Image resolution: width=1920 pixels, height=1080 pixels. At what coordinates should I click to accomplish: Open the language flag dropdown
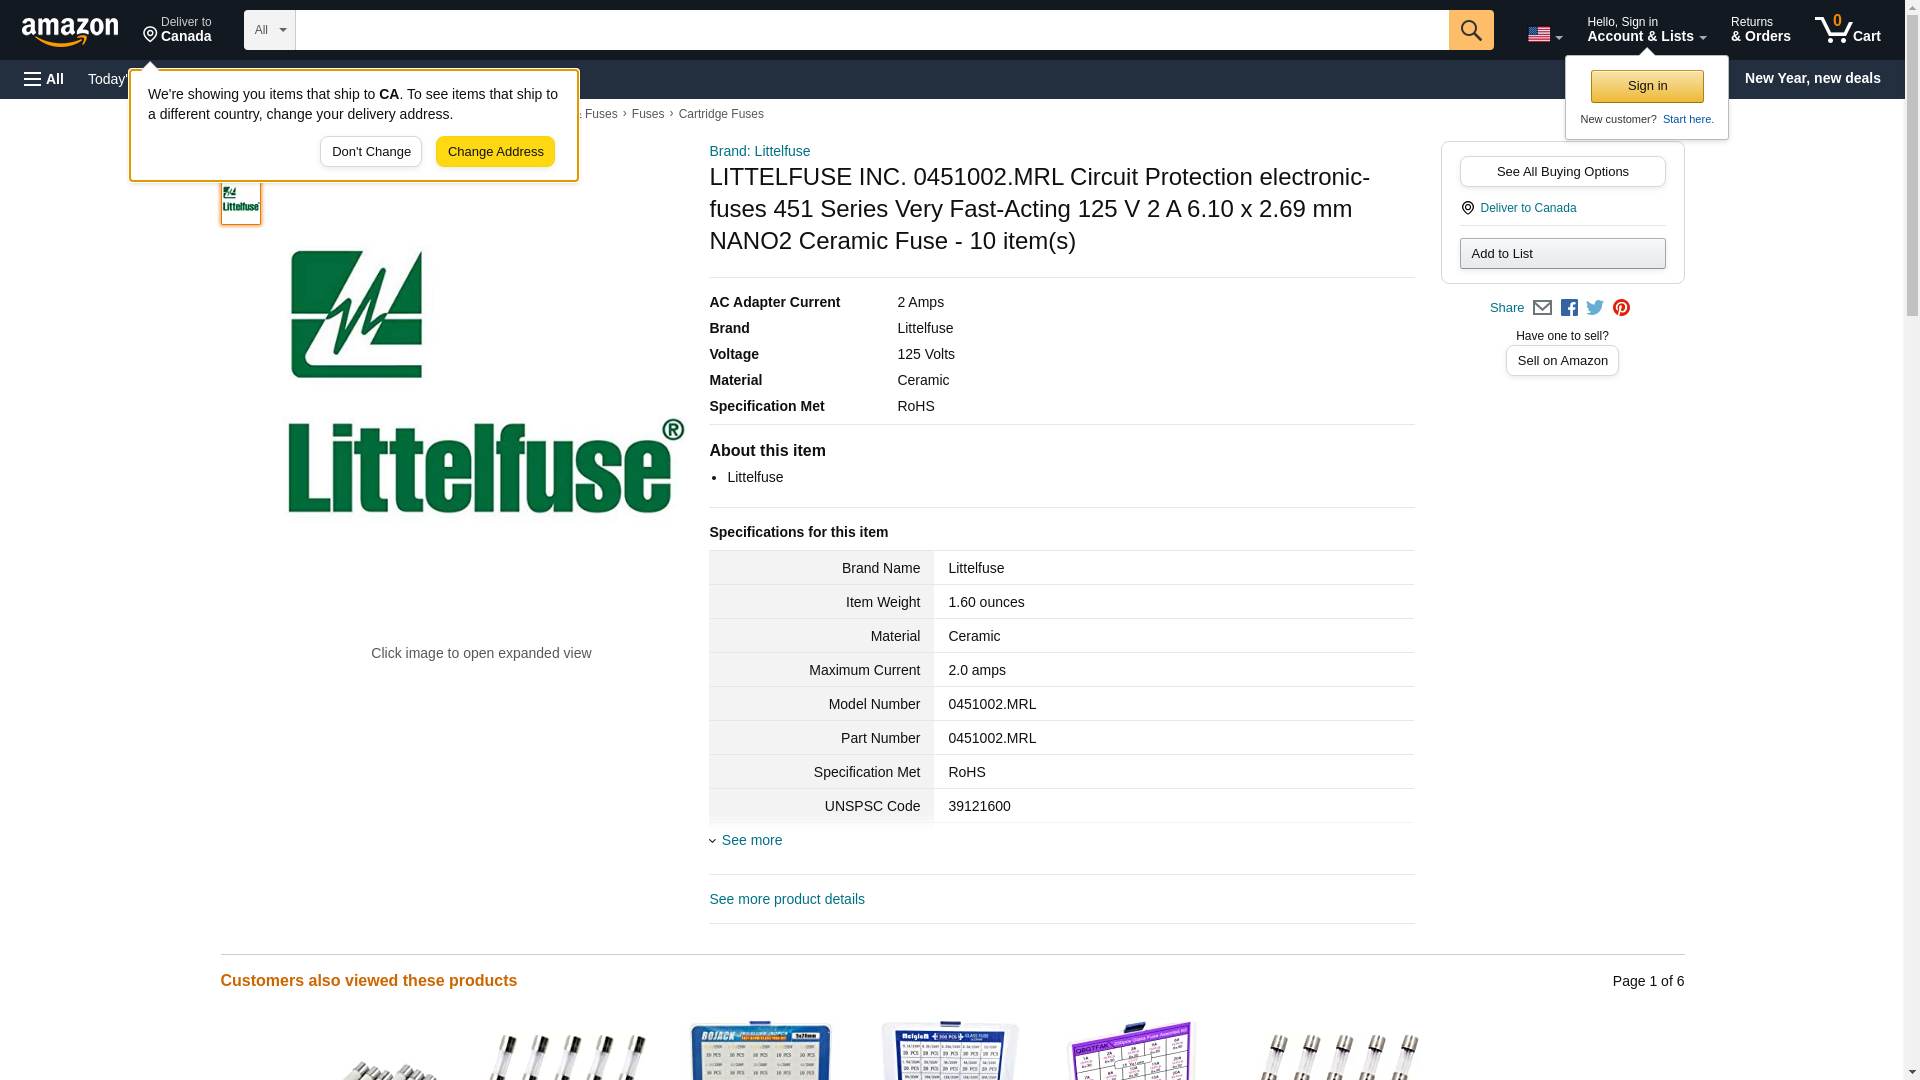(x=1544, y=34)
